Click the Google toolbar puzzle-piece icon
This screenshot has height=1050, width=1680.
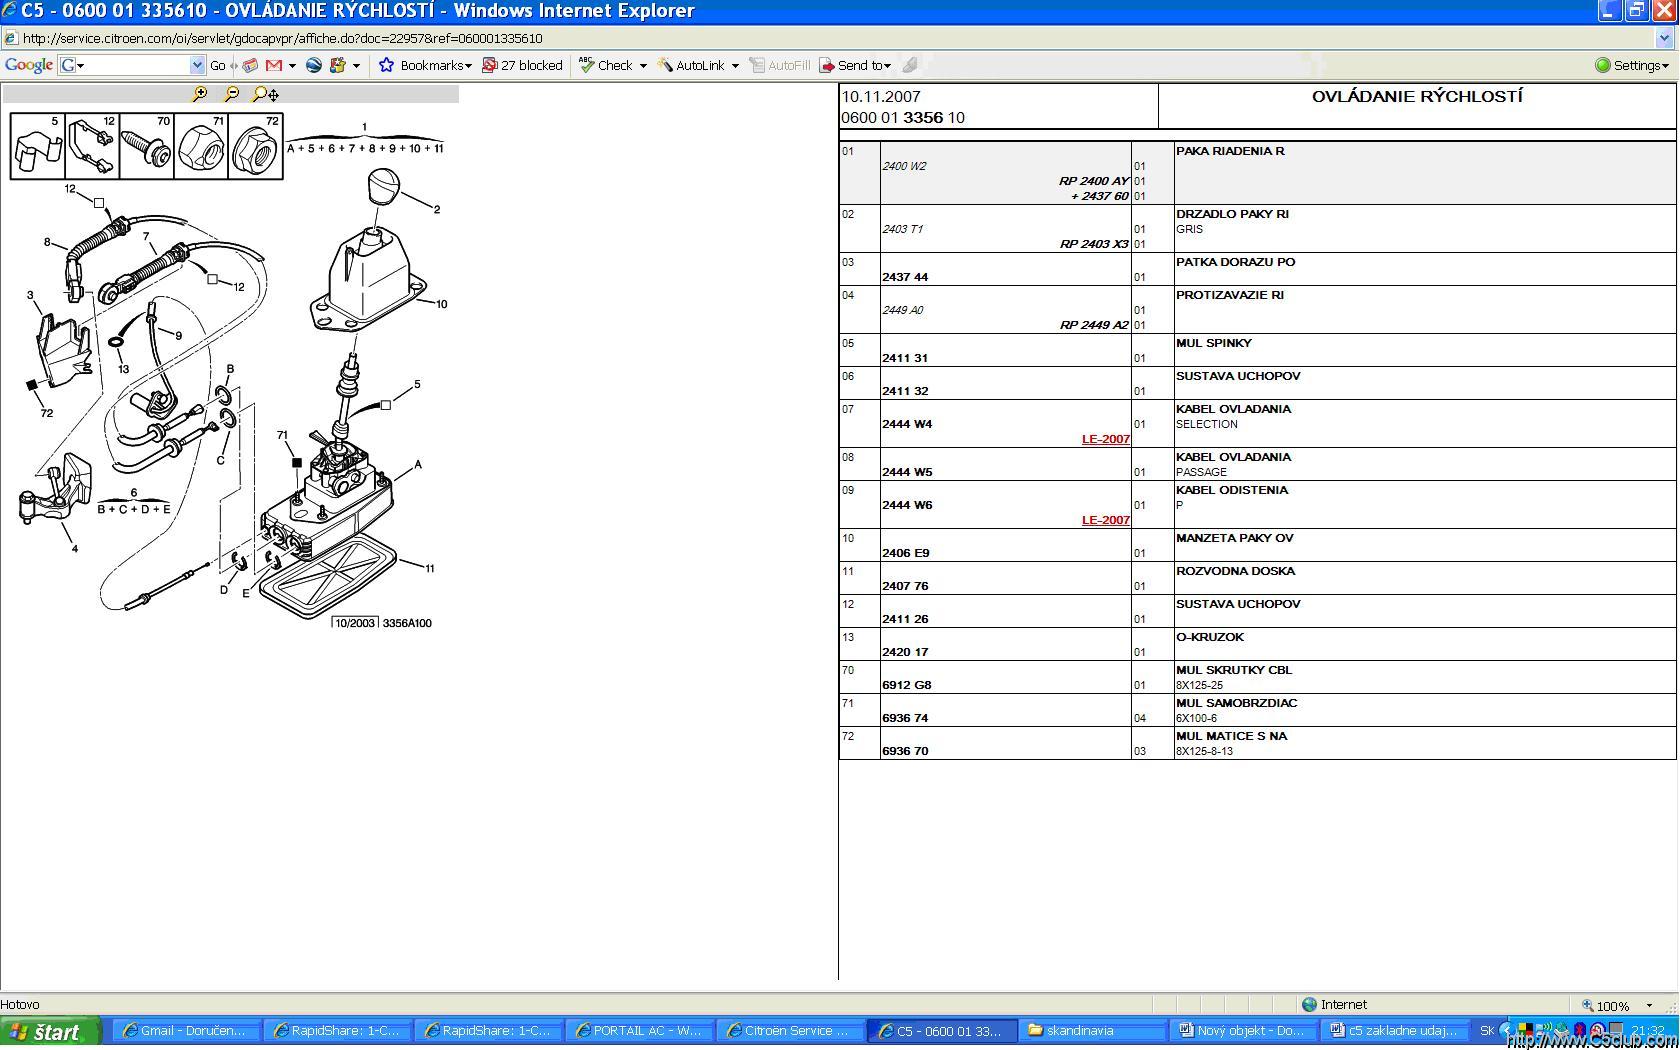pyautogui.click(x=338, y=65)
